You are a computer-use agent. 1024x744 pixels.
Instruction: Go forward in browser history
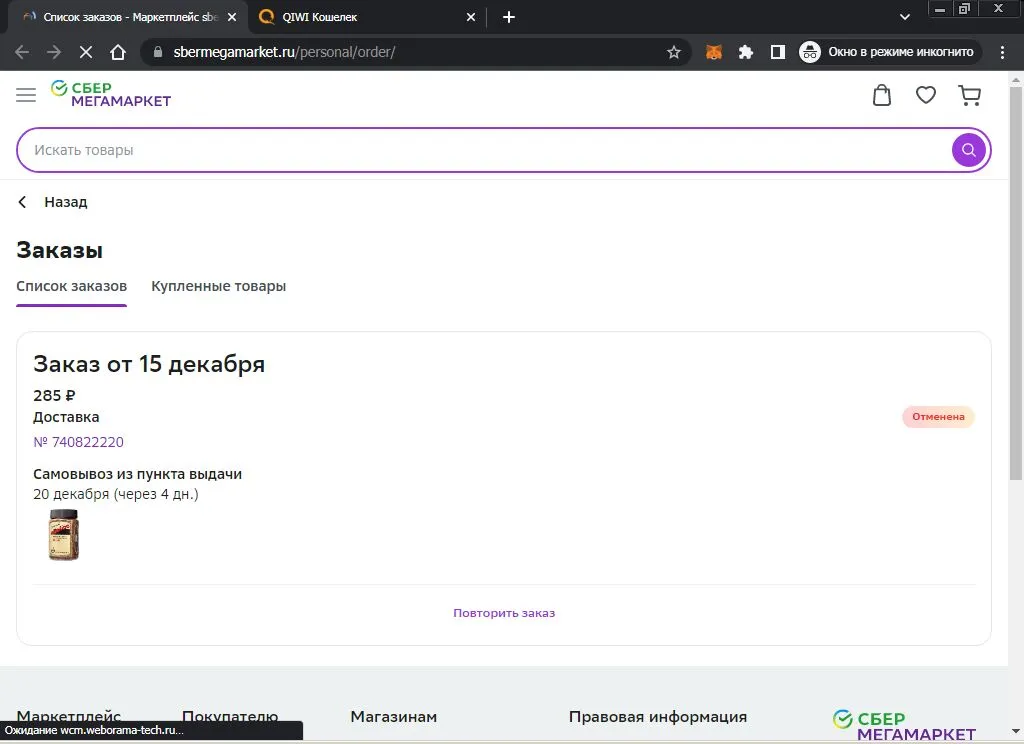(x=54, y=52)
